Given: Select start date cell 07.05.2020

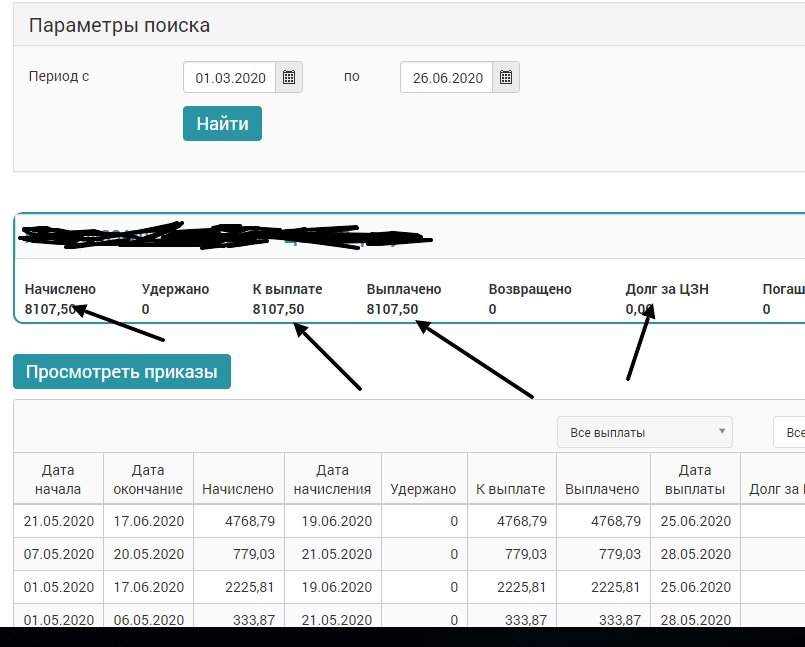Looking at the screenshot, I should point(59,554).
